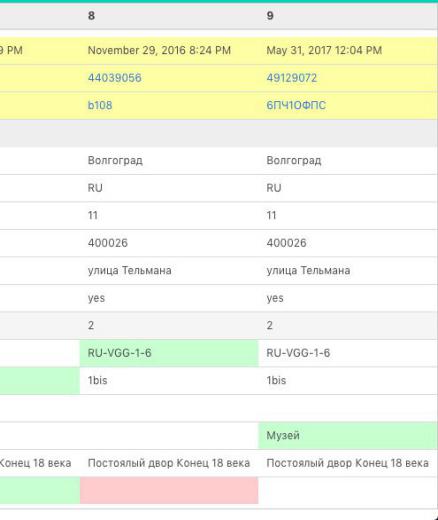
Task: Select Волгоград city value in version 9
Action: click(x=294, y=160)
